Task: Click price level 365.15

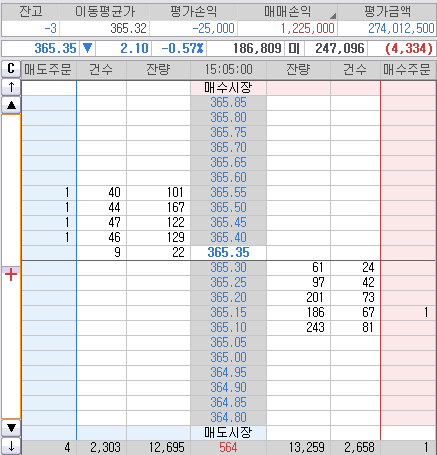Action: coord(228,313)
